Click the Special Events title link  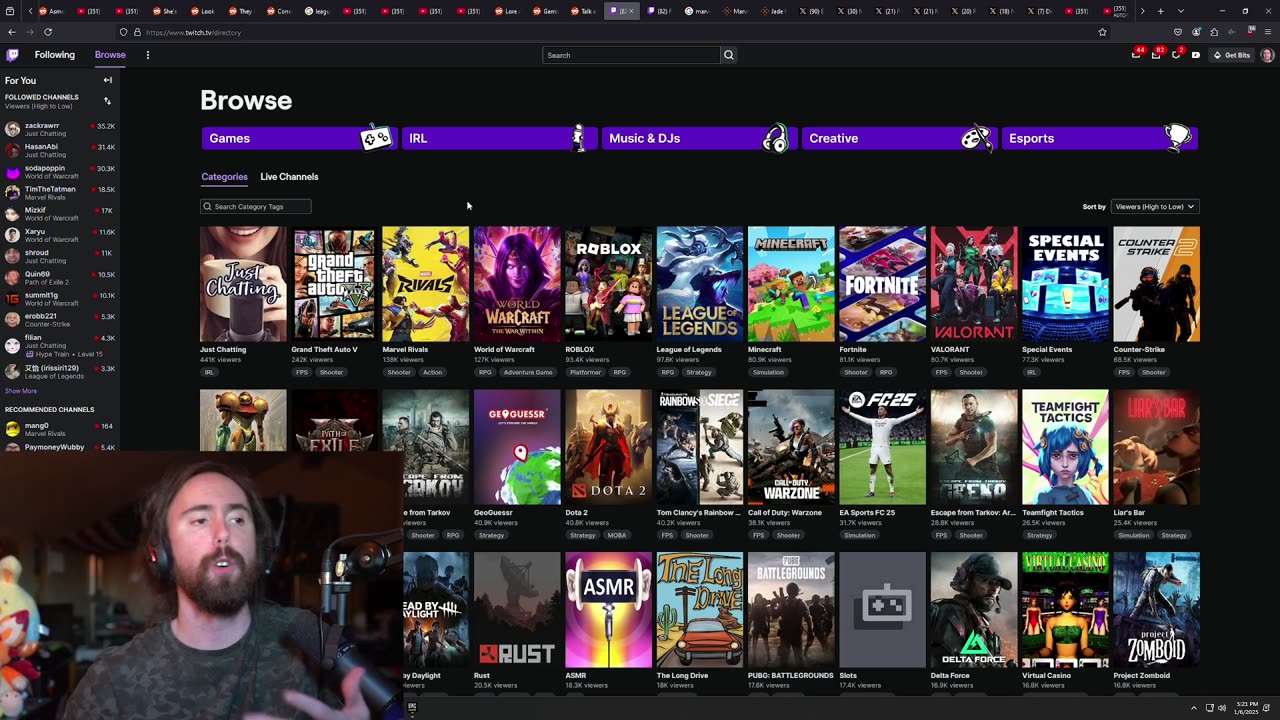tap(1047, 350)
